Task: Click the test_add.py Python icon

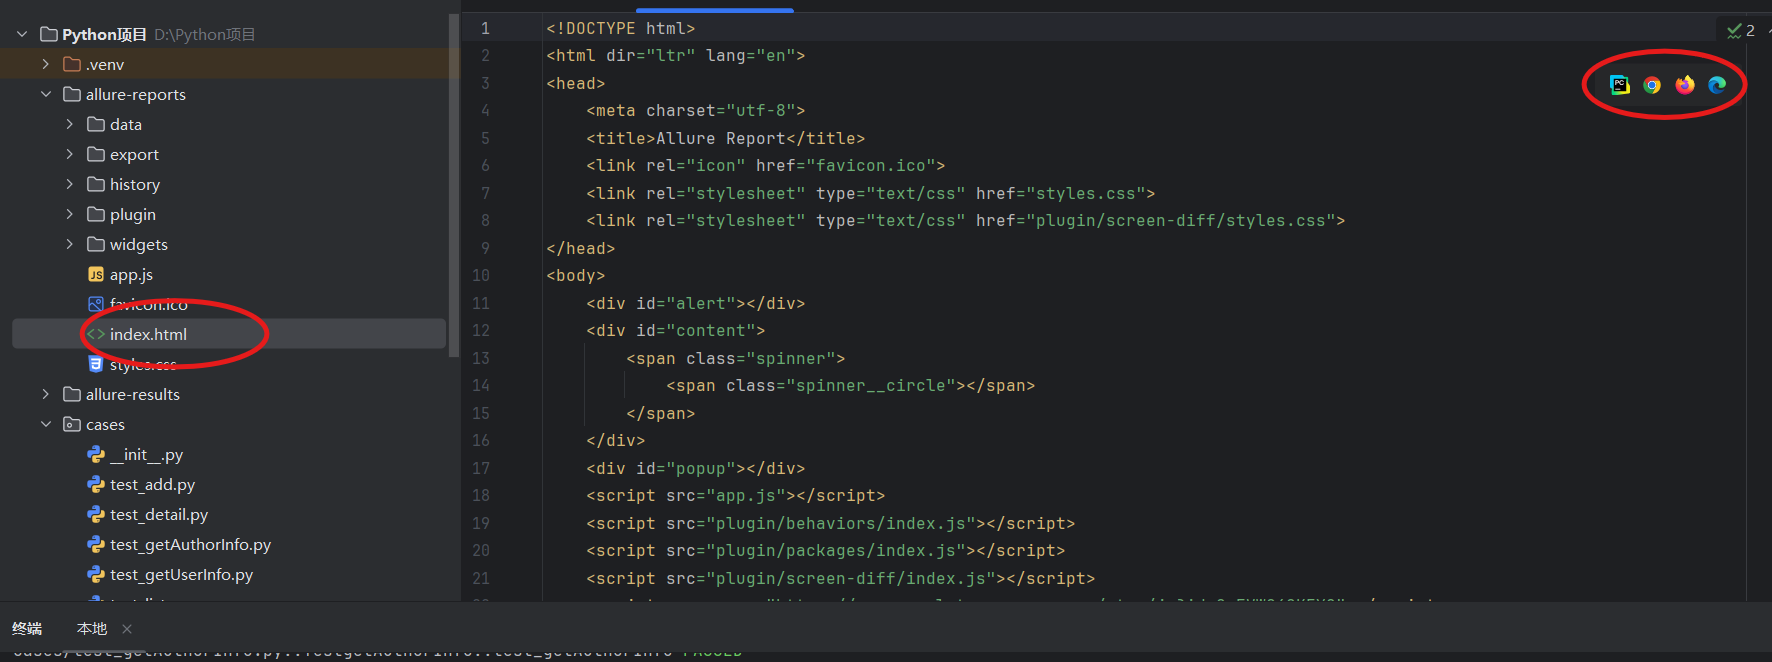Action: coord(96,484)
